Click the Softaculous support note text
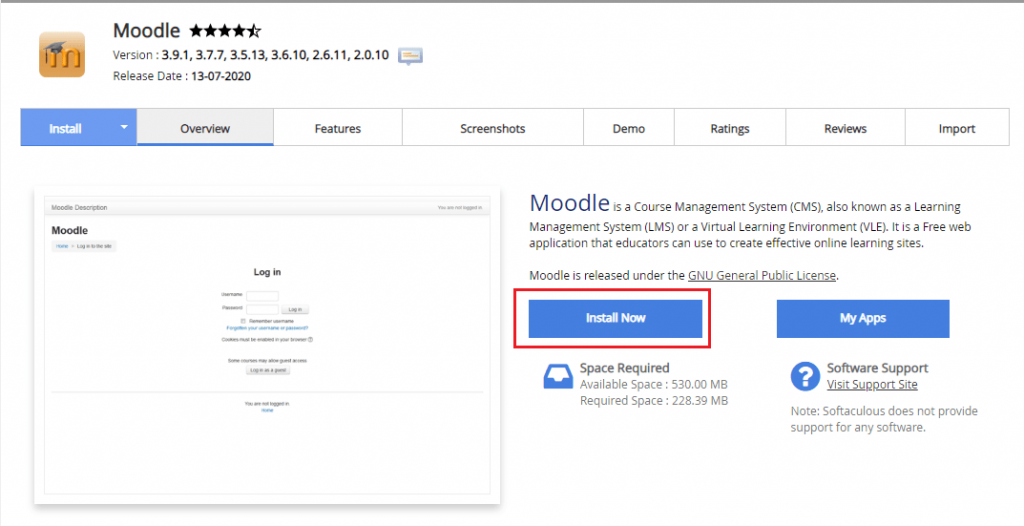1024x526 pixels. point(884,419)
